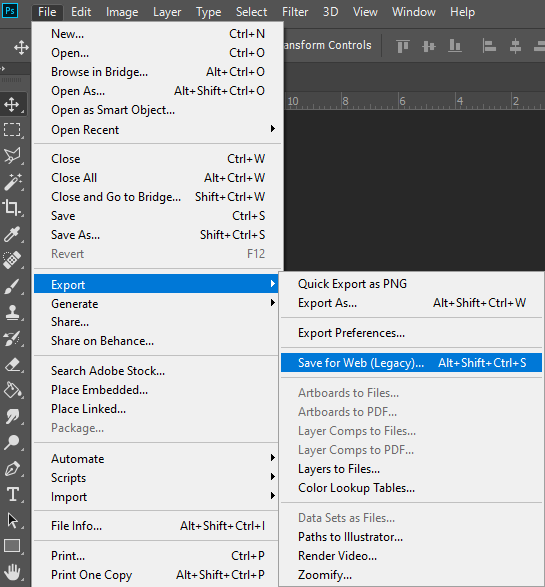Click Align bottom edges icon
545x587 pixels.
[x=454, y=46]
